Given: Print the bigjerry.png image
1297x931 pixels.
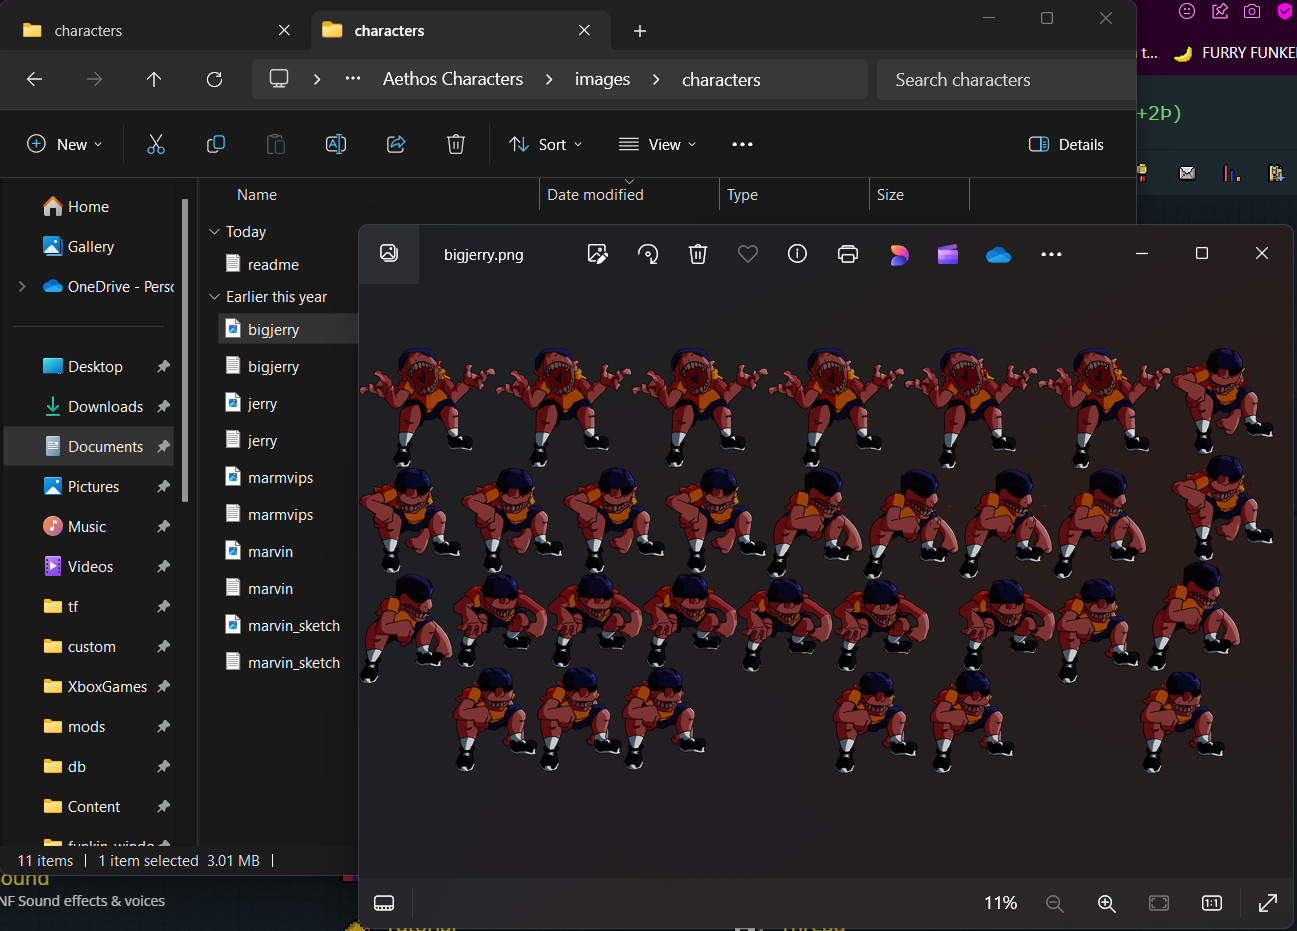Looking at the screenshot, I should point(848,254).
